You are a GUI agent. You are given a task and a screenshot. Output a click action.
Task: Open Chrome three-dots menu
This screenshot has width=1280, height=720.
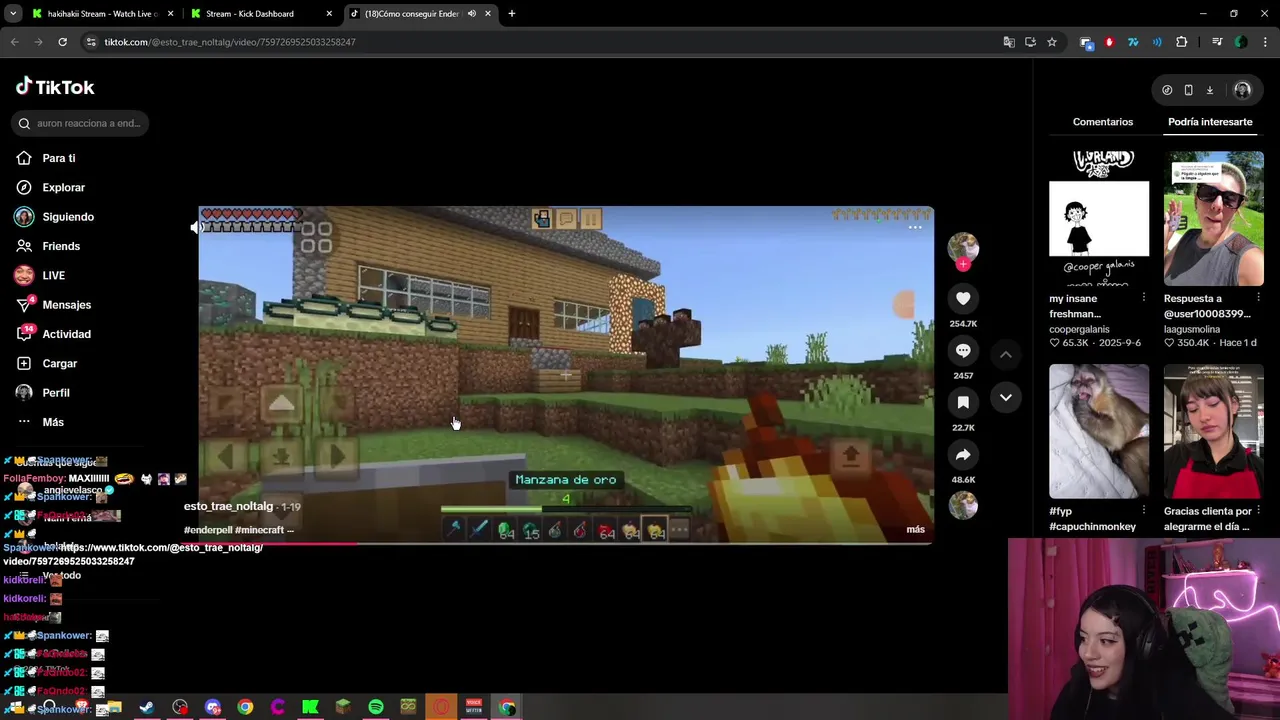(x=1265, y=42)
